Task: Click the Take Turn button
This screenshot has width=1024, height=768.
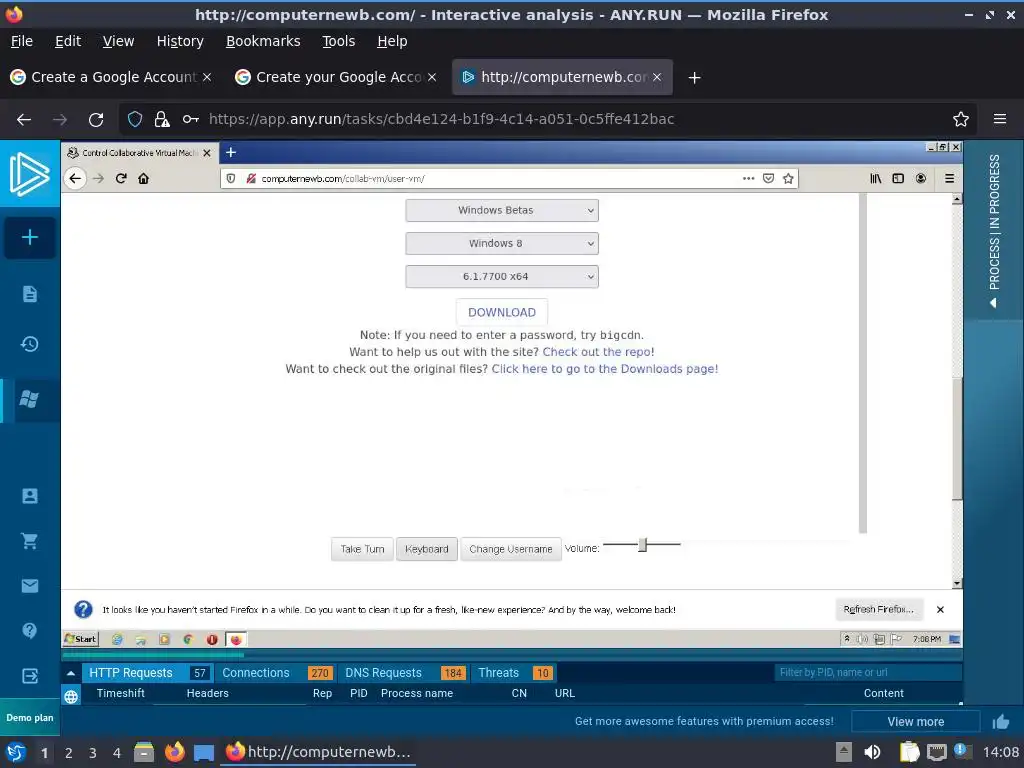Action: [x=362, y=549]
